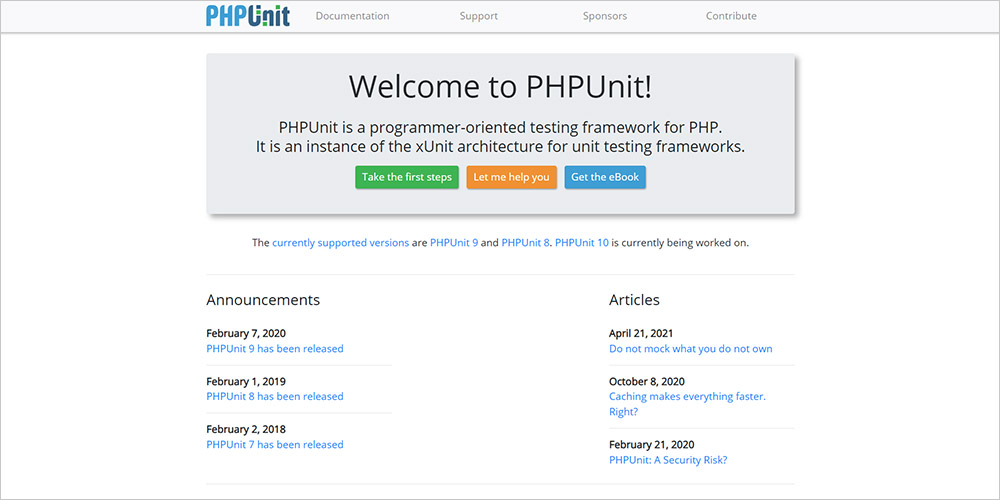This screenshot has height=500, width=1000.
Task: Read Caching makes everything faster article
Action: click(688, 404)
